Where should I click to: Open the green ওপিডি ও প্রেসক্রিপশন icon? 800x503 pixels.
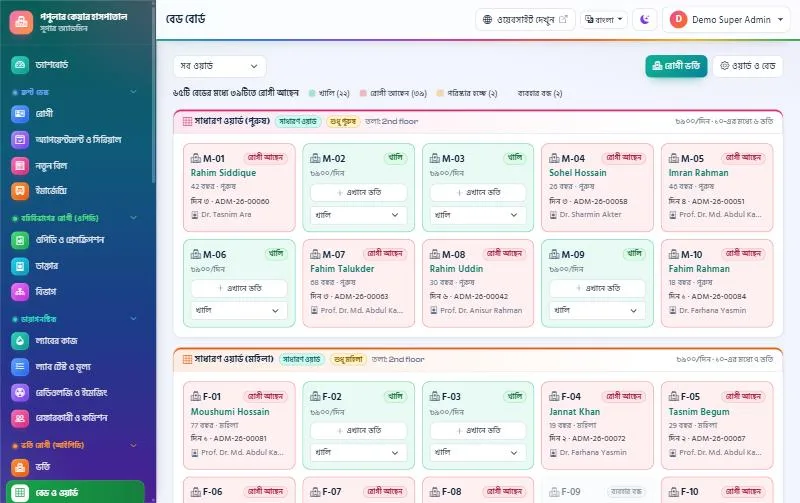pos(20,240)
